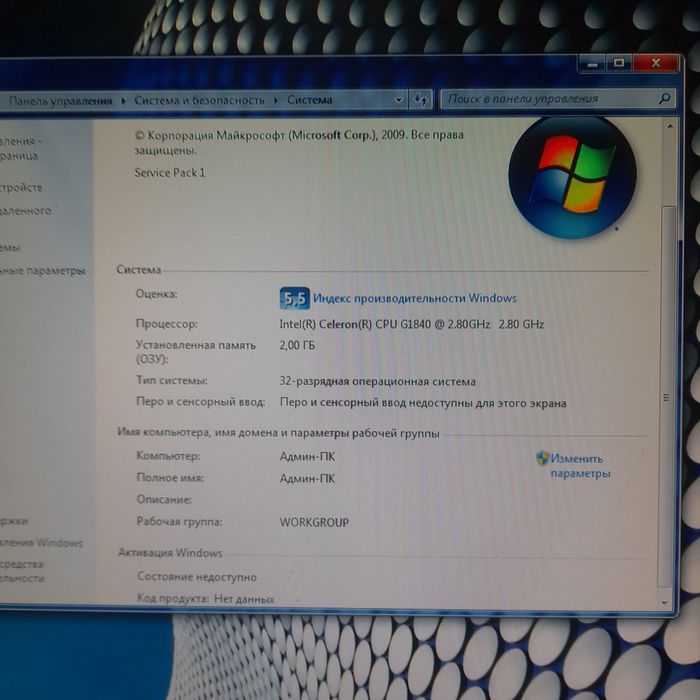Expand arrow after Панель управления breadcrumb
The image size is (700, 700).
click(124, 101)
